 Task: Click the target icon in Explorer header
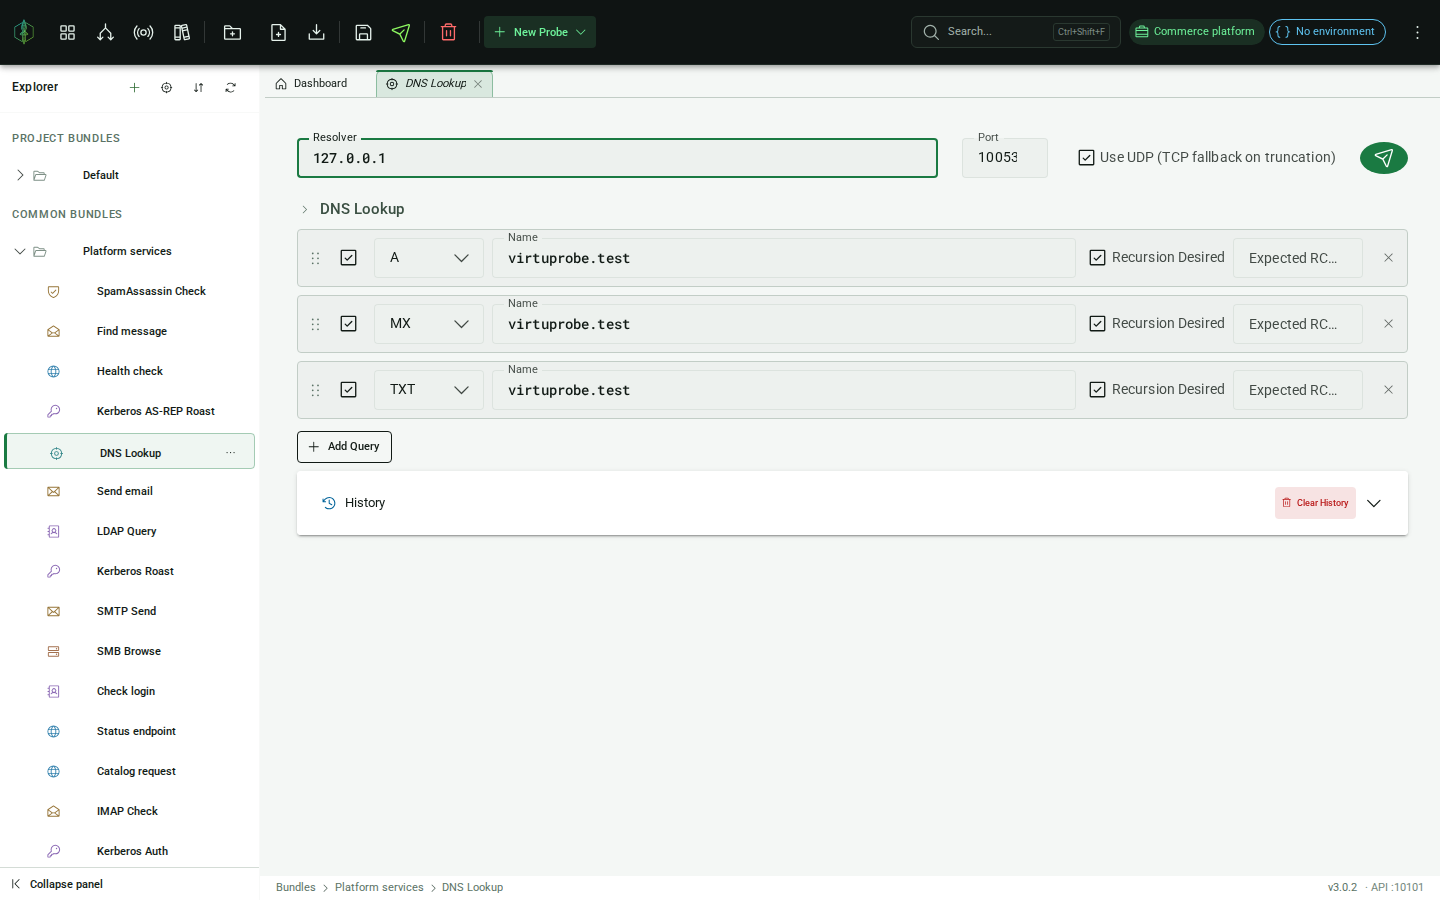tap(166, 87)
